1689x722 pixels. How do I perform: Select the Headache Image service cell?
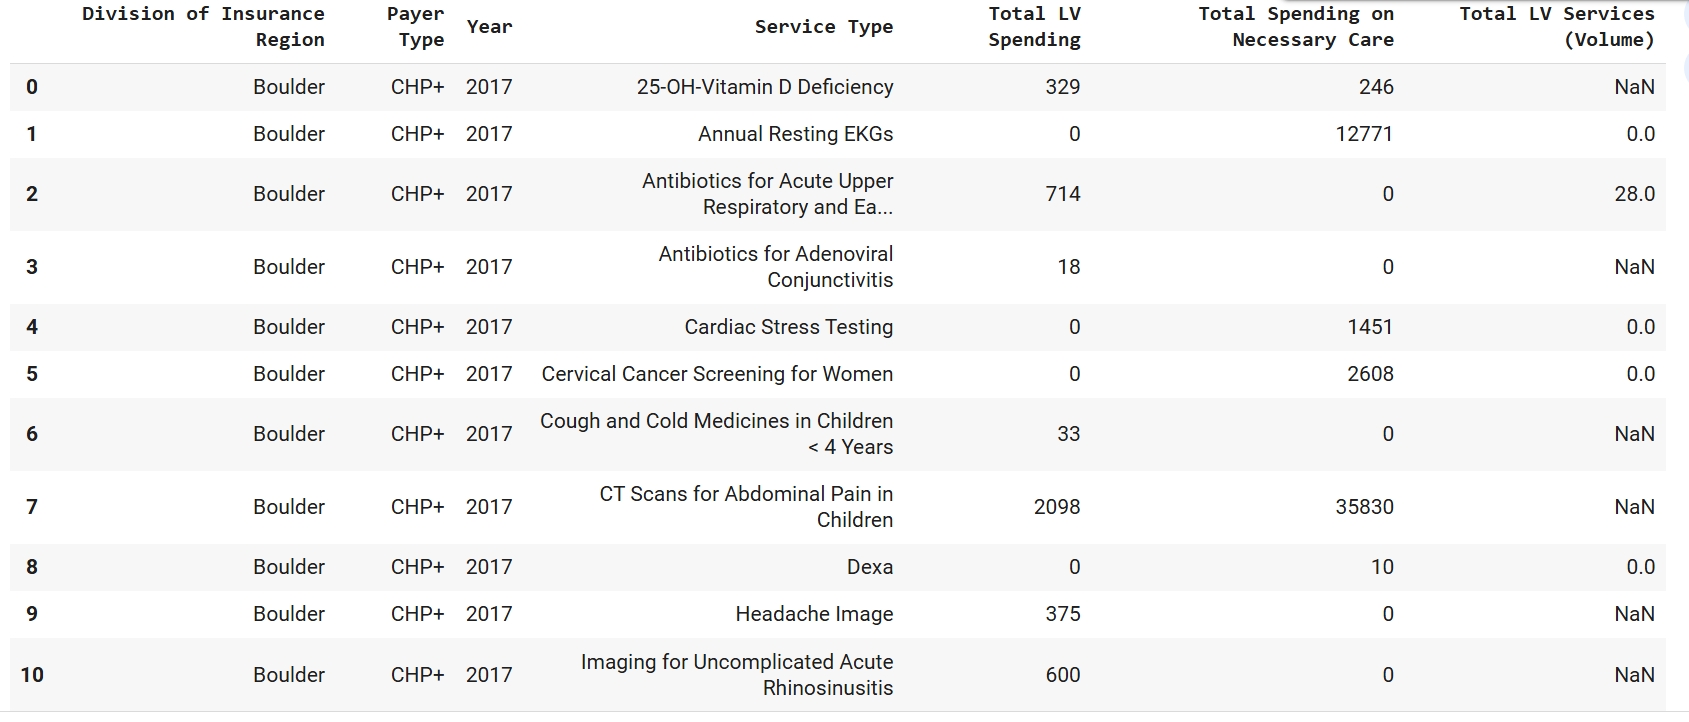click(x=814, y=614)
